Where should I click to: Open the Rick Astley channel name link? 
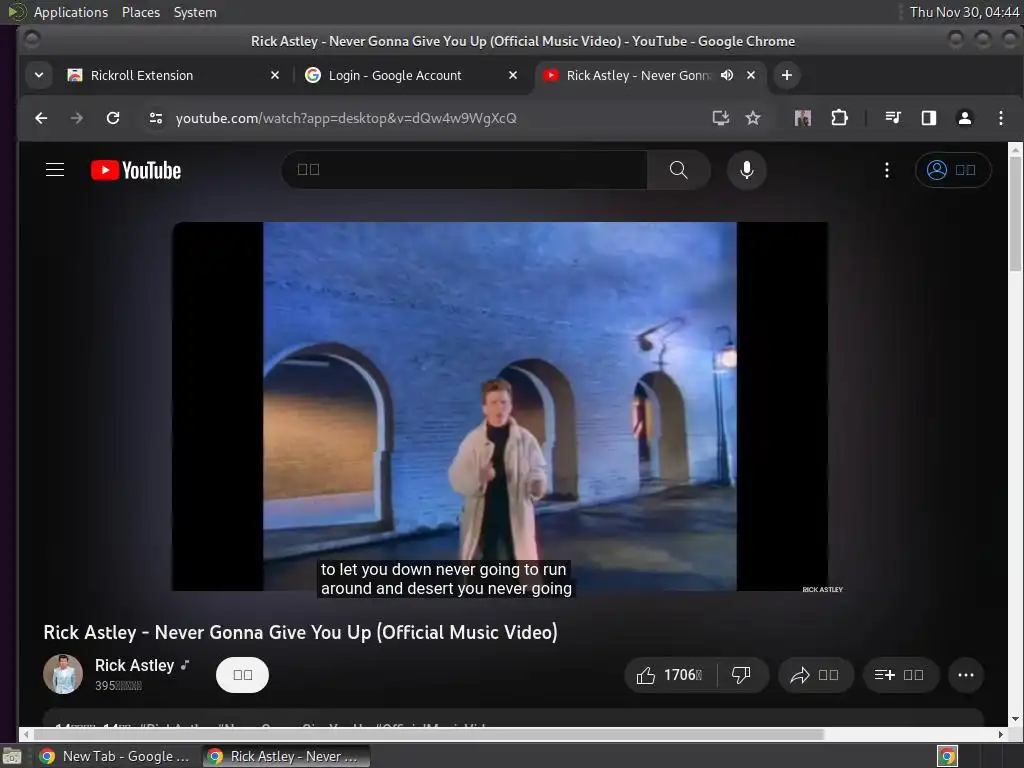click(135, 665)
